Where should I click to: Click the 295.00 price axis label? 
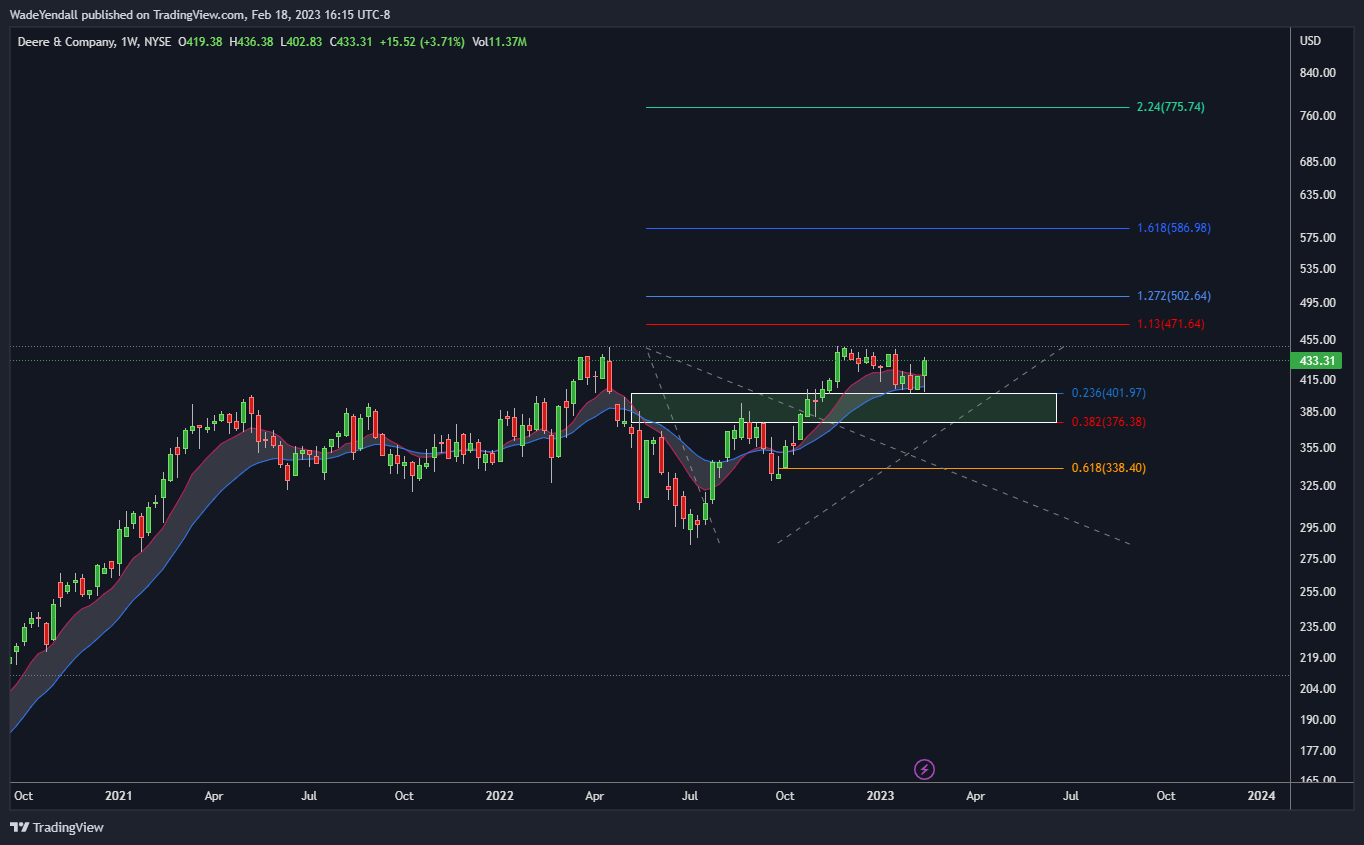pos(1317,528)
